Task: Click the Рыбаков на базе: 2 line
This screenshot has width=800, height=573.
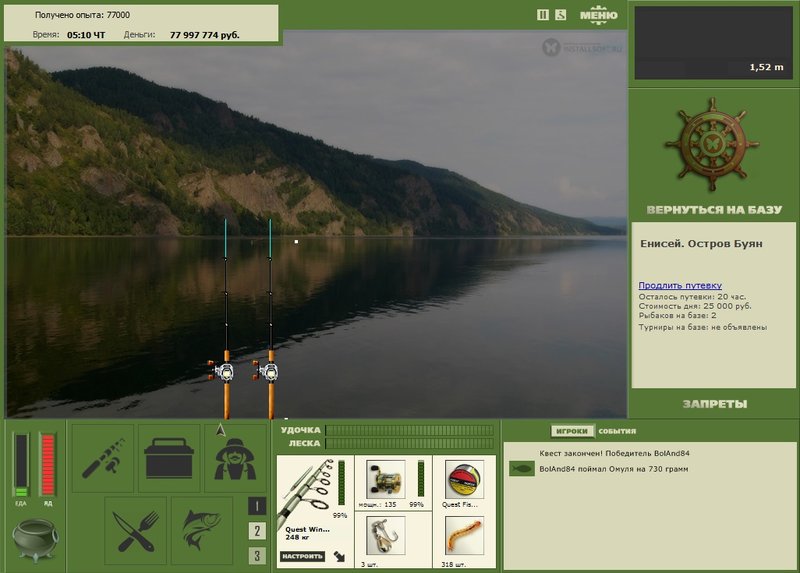Action: pos(677,315)
